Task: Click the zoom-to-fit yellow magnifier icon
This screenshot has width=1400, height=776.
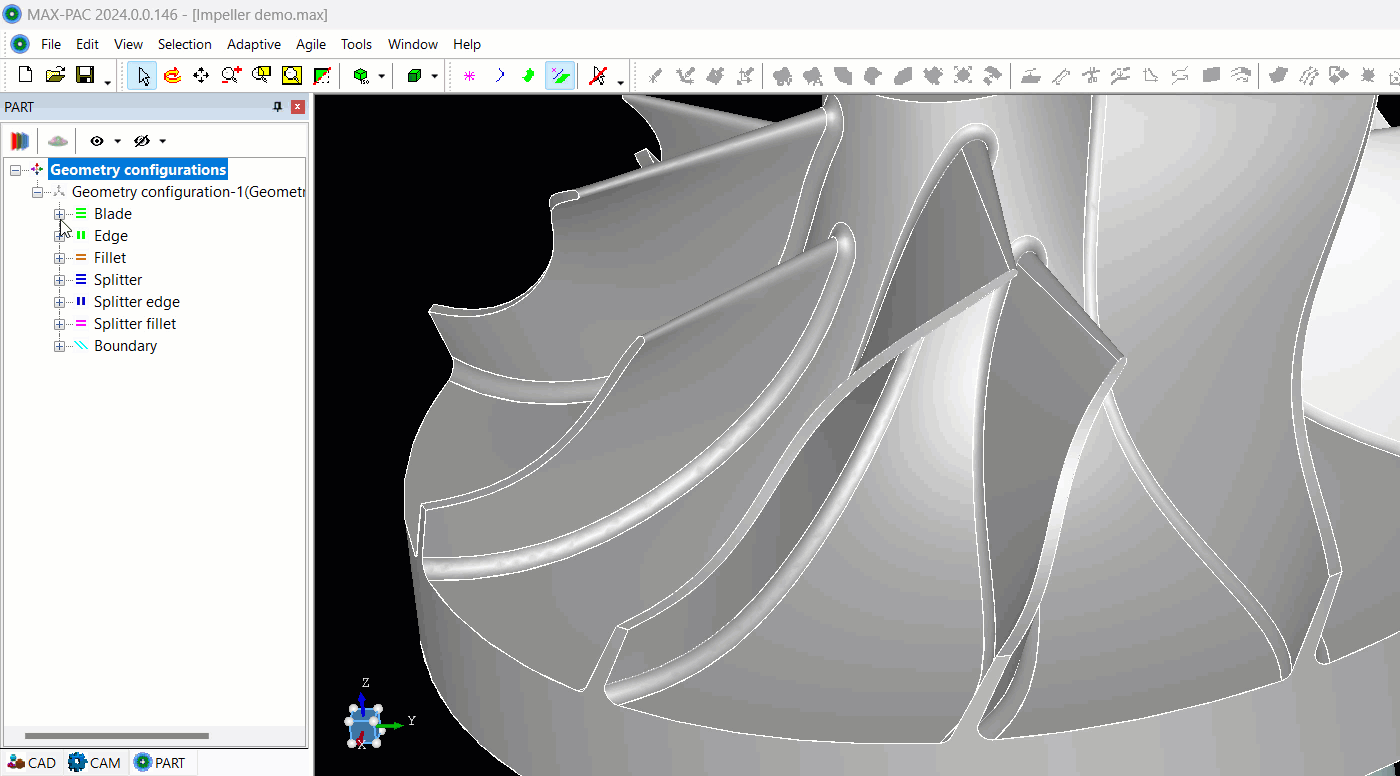Action: (291, 76)
